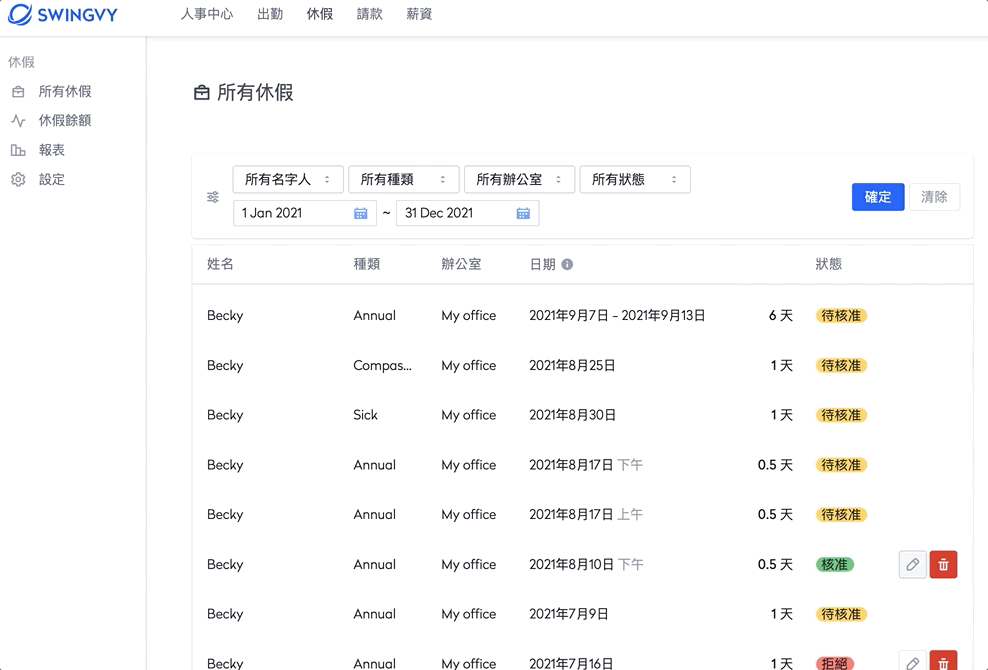988x670 pixels.
Task: Click the 清除 button
Action: pos(934,197)
